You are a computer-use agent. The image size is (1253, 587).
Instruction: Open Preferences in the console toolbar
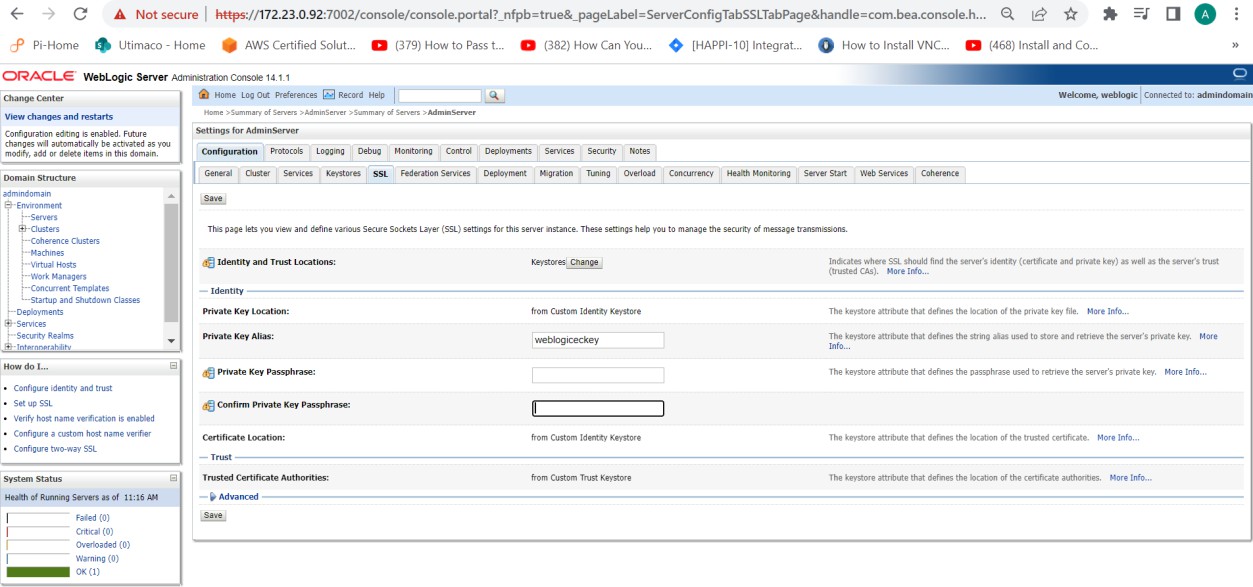point(296,95)
